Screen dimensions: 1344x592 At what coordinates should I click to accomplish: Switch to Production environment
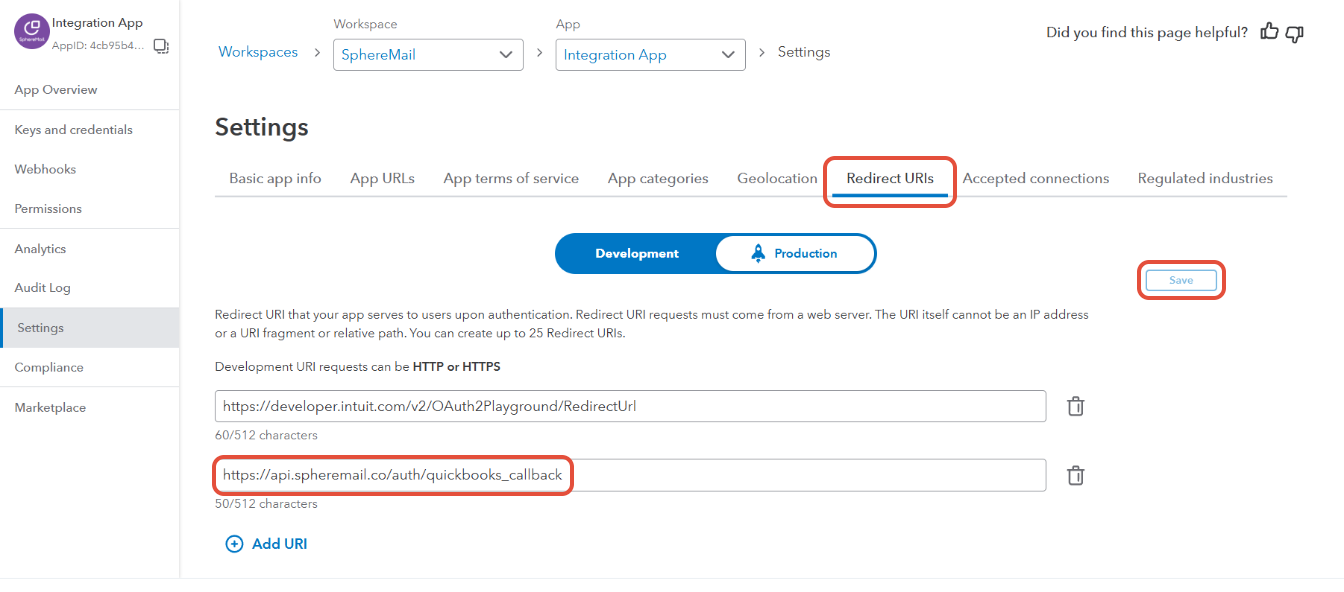tap(795, 254)
